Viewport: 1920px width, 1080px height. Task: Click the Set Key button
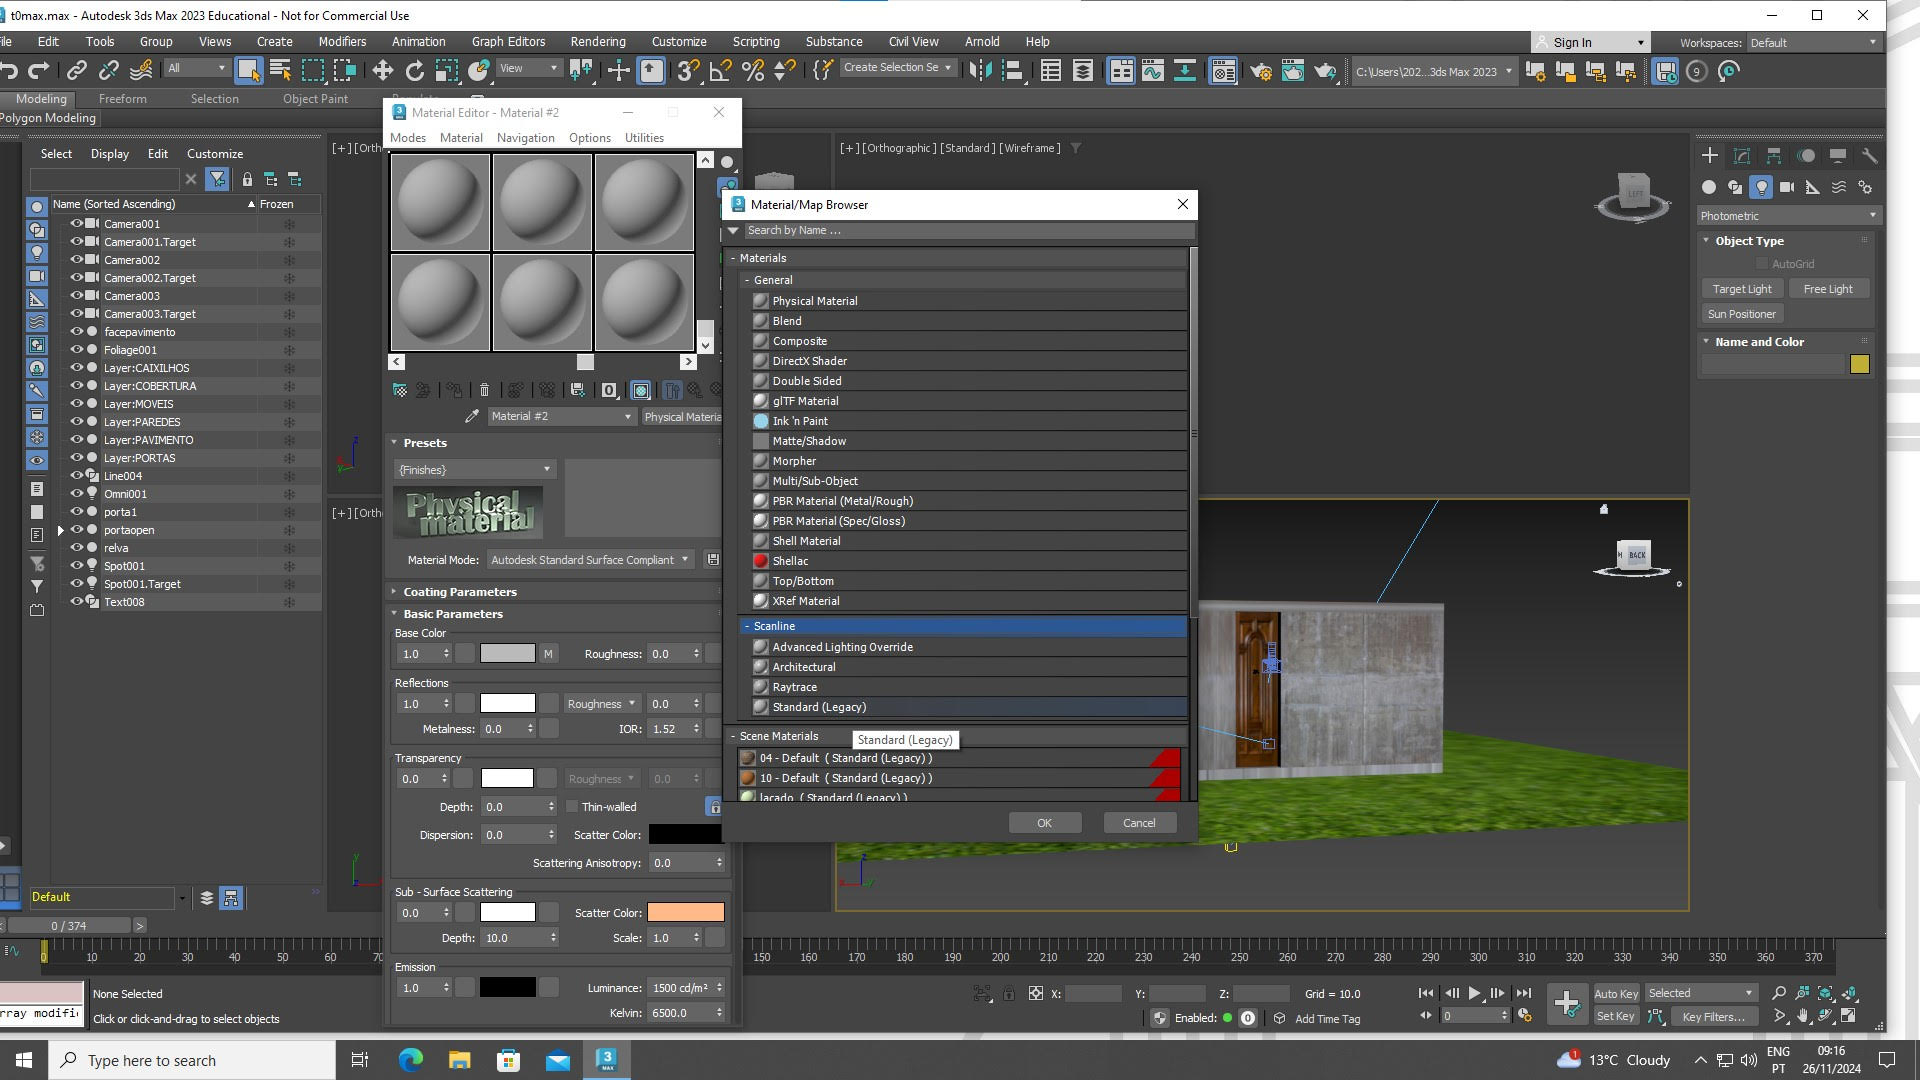1616,1016
